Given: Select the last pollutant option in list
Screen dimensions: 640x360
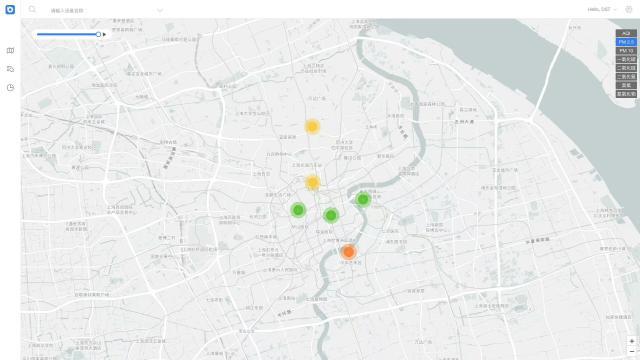Looking at the screenshot, I should pos(626,94).
